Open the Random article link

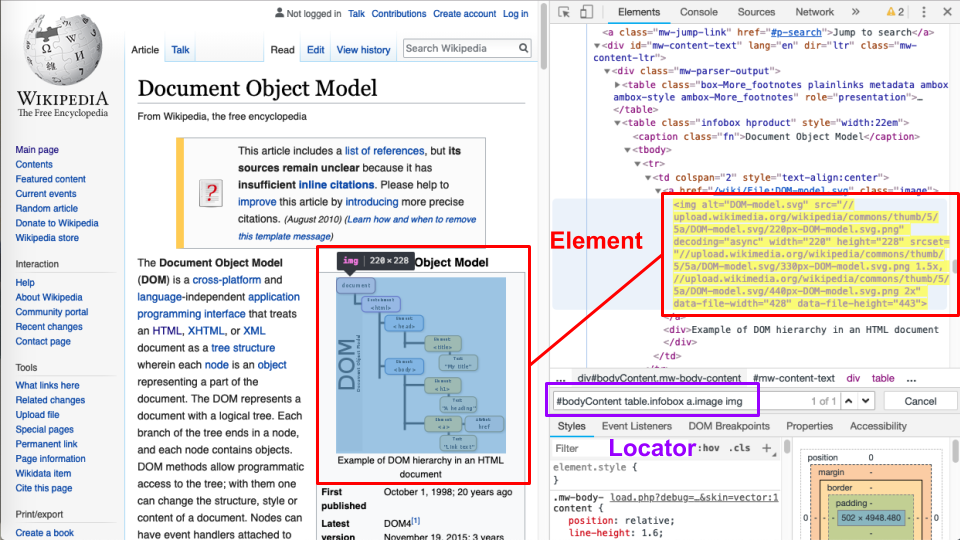47,208
